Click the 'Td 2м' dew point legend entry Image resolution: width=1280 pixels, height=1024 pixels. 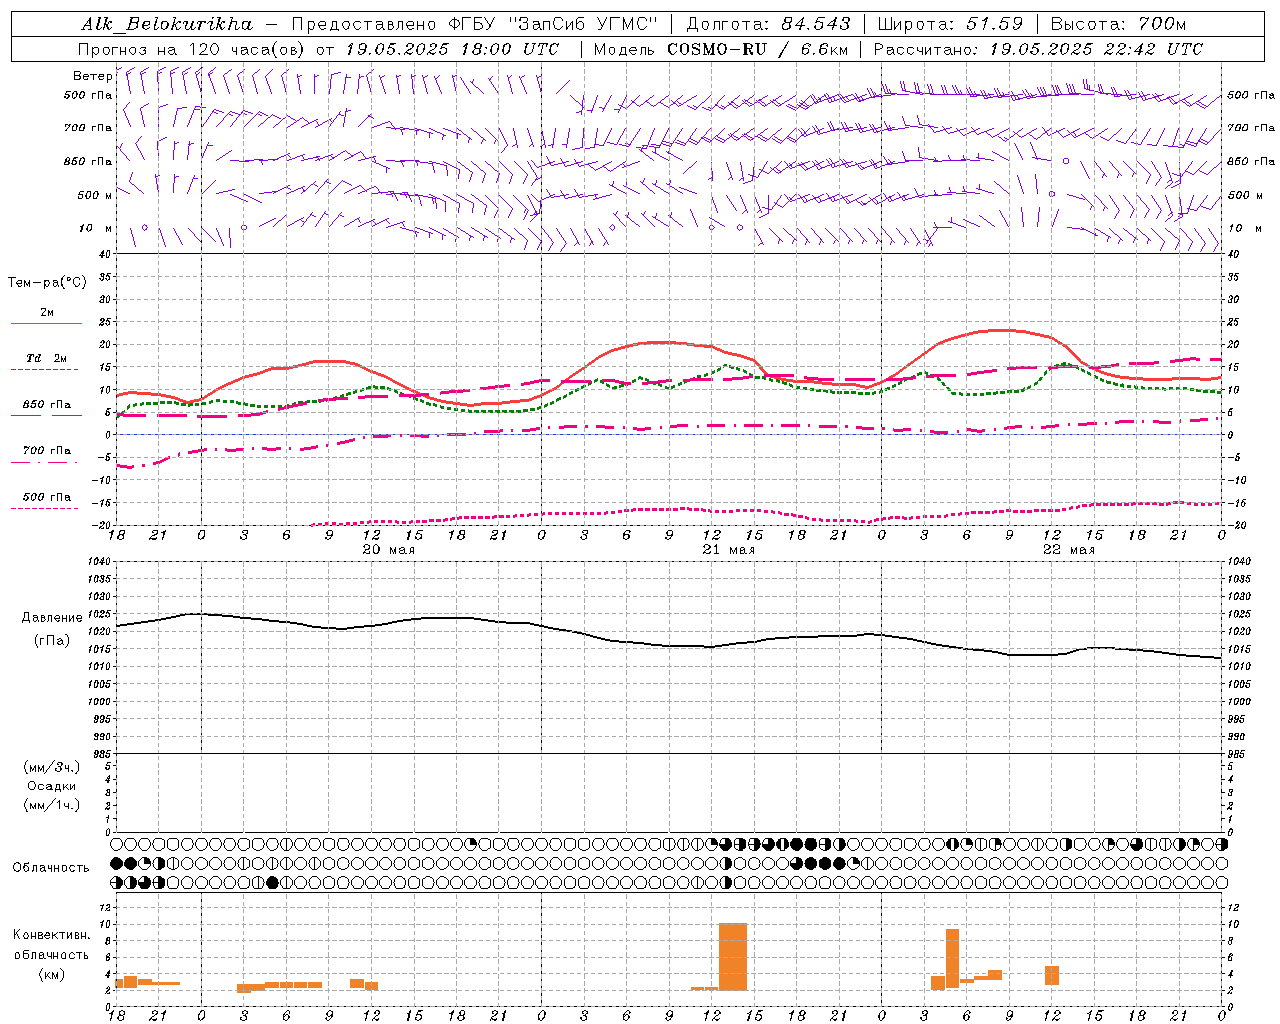46,358
